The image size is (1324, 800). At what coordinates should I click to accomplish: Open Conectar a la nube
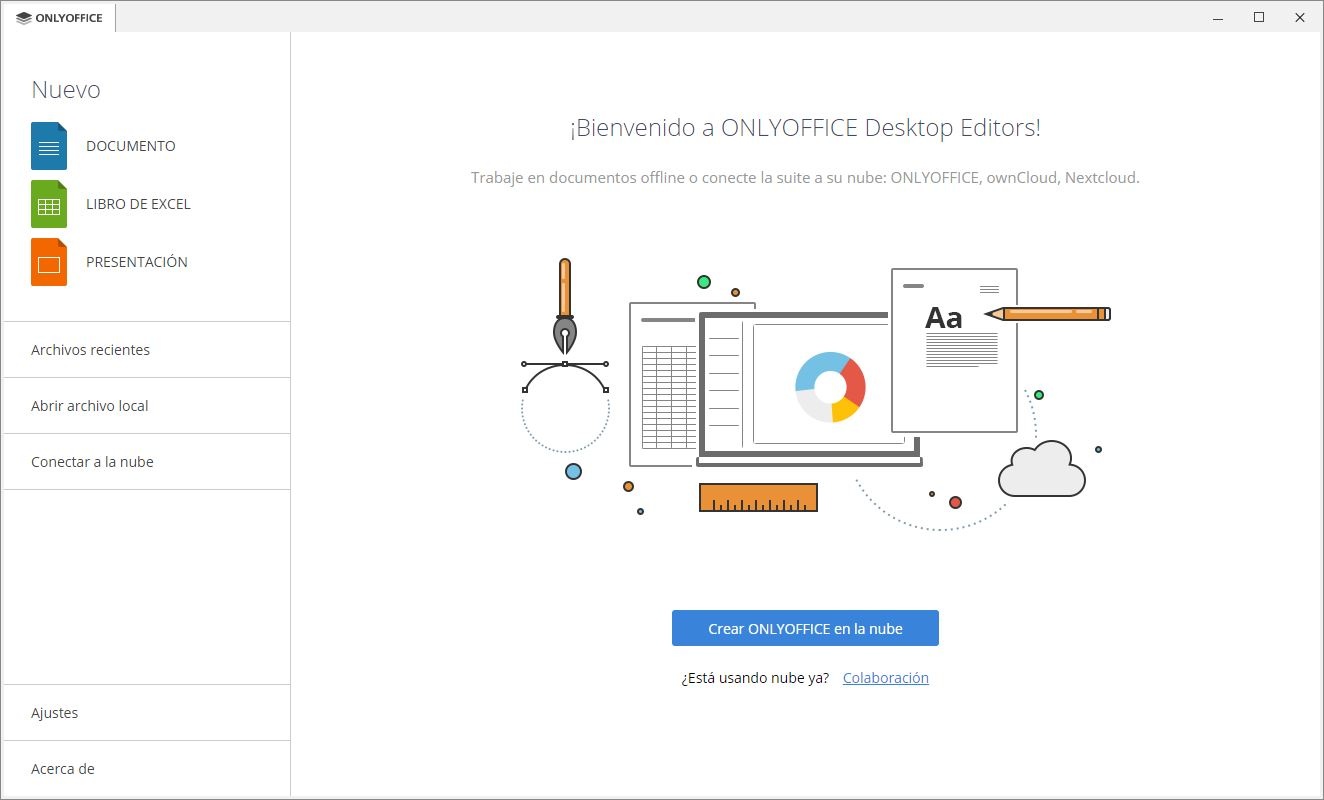[x=147, y=462]
